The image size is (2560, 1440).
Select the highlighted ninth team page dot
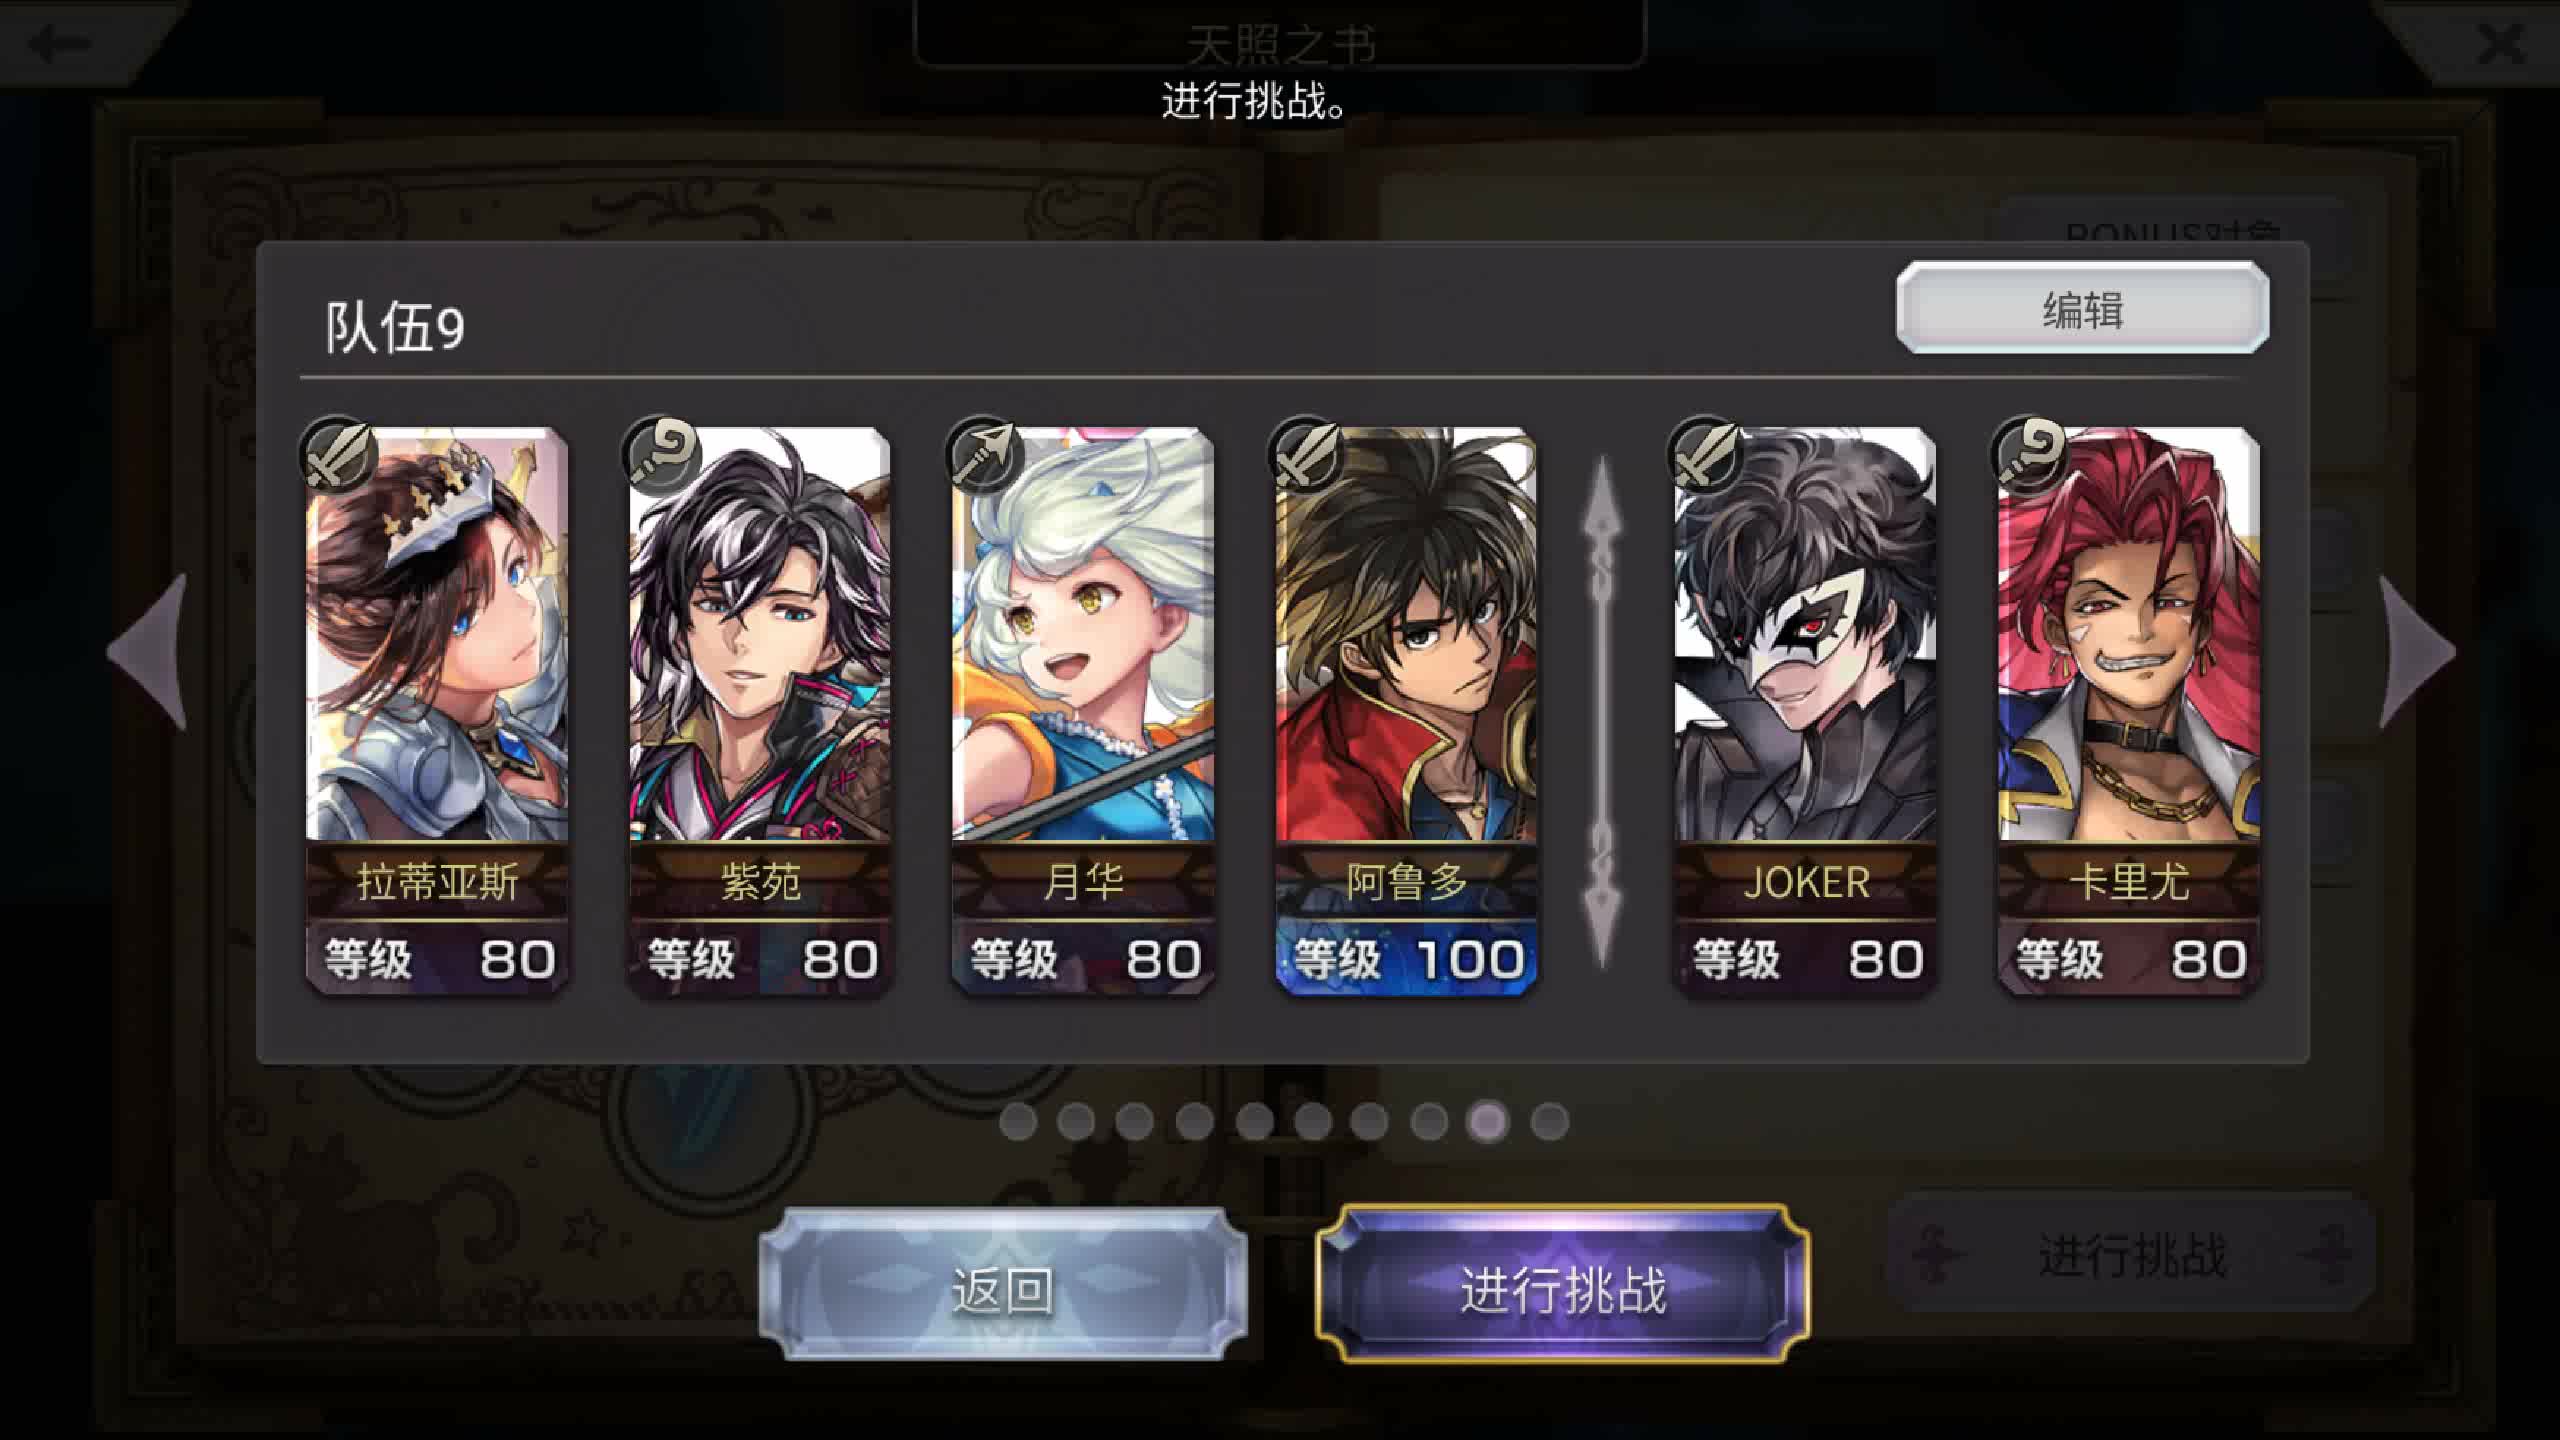point(1488,1121)
